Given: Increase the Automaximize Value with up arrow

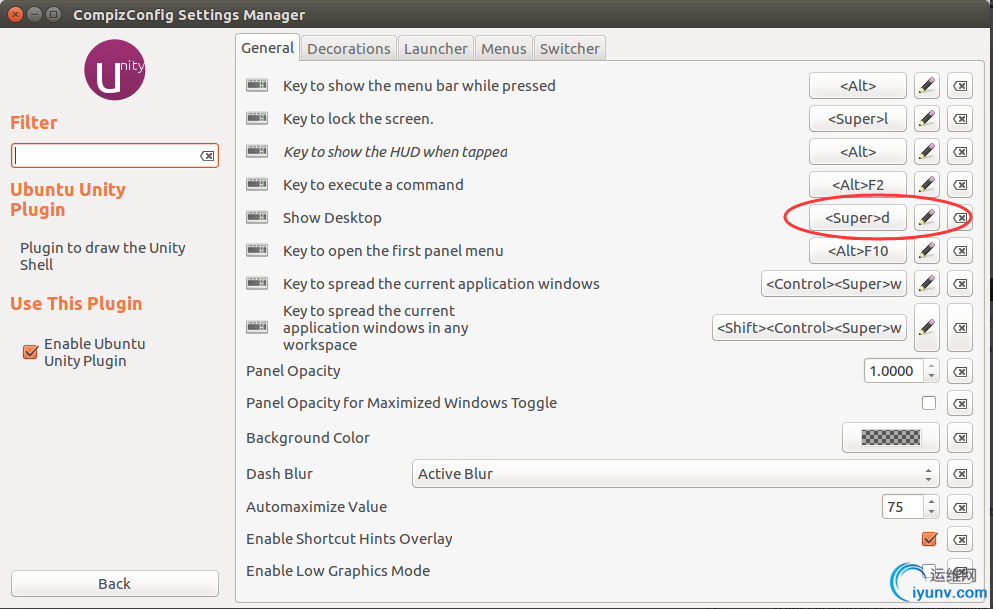Looking at the screenshot, I should pos(932,501).
